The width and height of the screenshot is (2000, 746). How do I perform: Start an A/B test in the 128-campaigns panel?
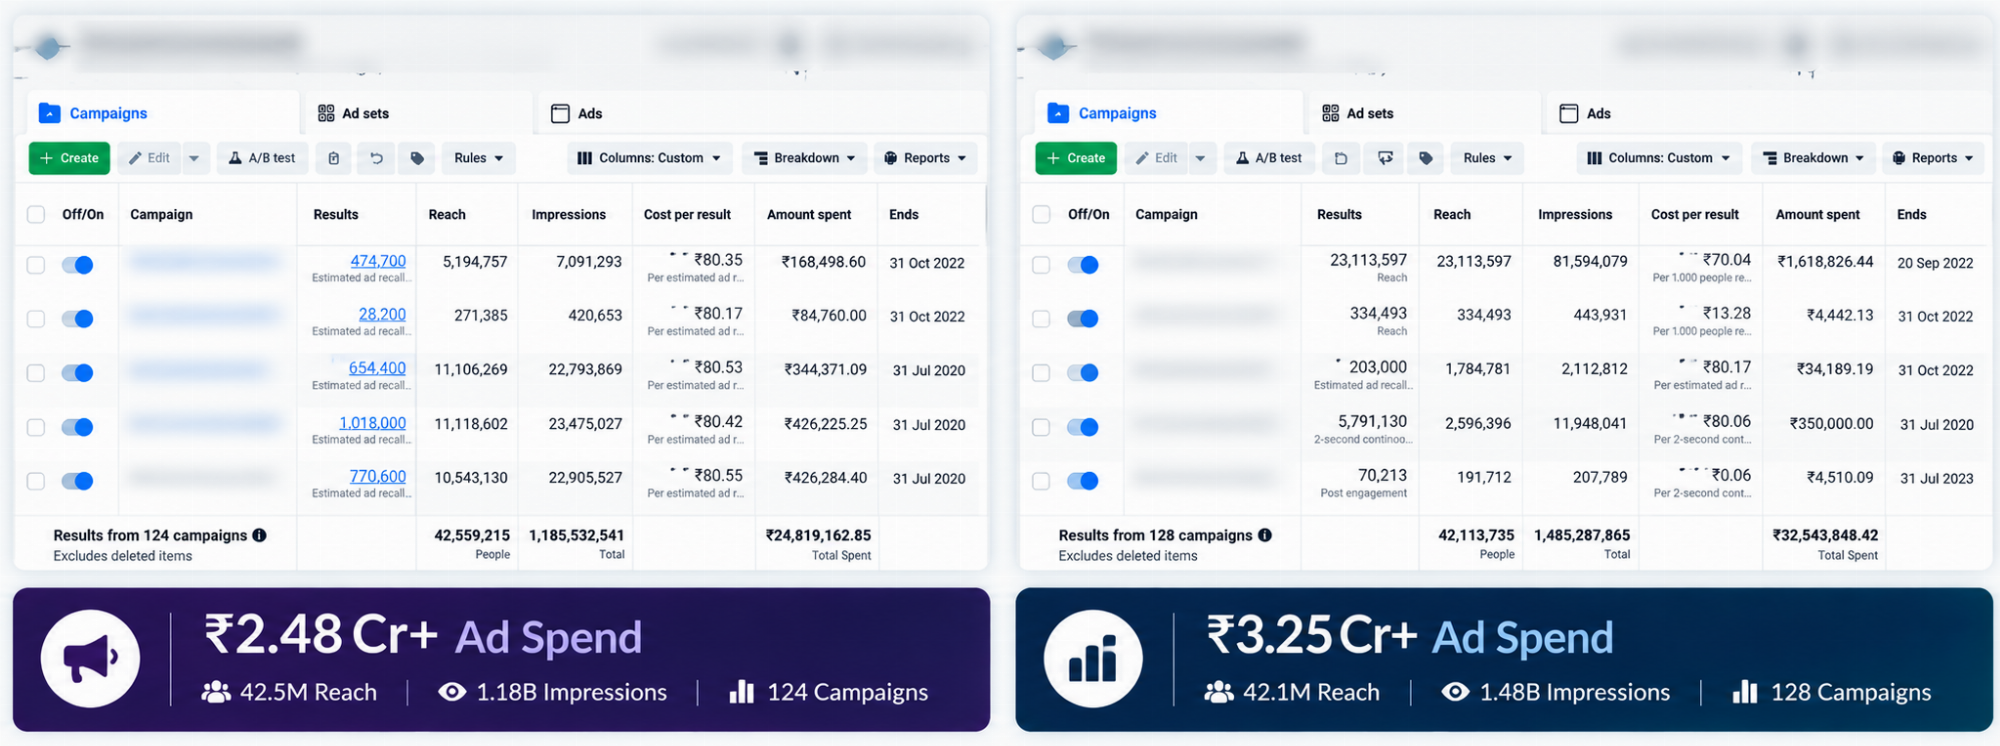pyautogui.click(x=1269, y=158)
